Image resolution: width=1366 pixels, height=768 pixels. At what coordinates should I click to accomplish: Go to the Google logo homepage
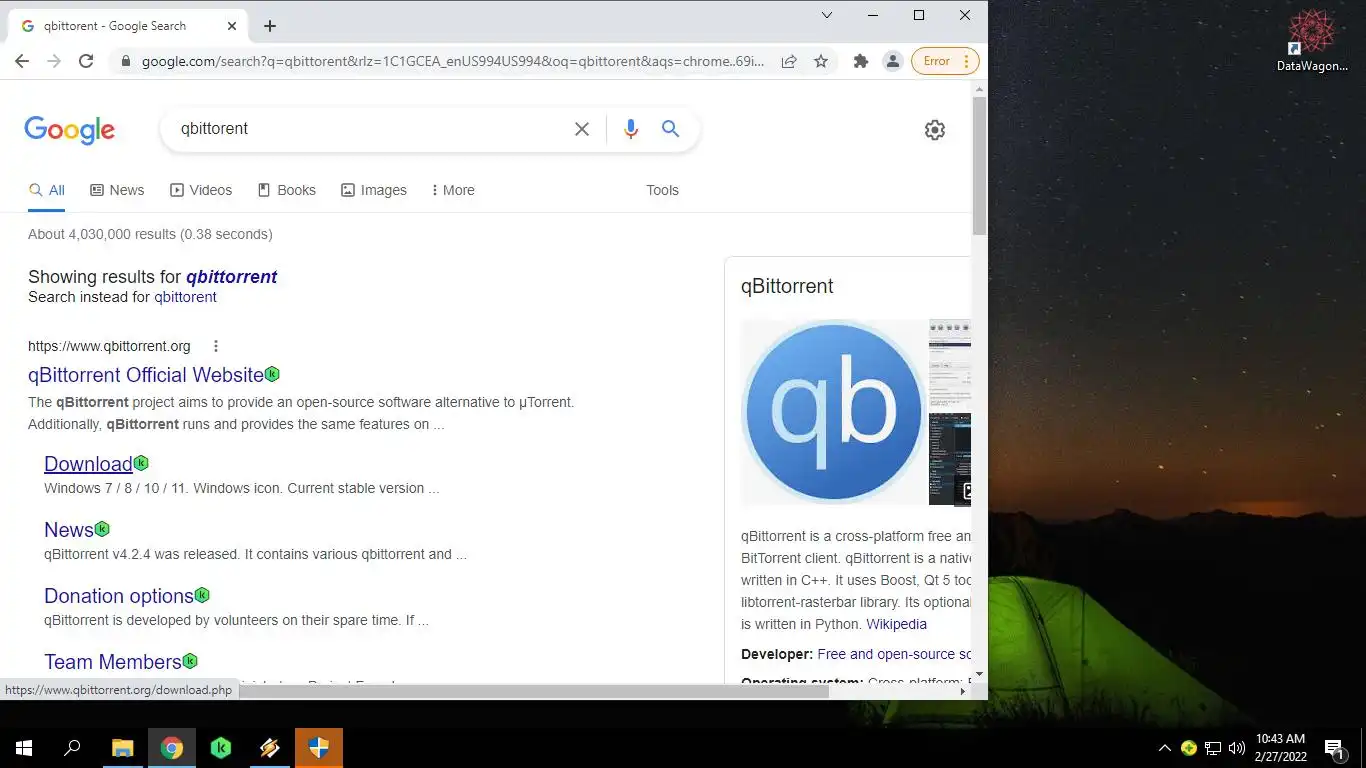click(x=70, y=130)
